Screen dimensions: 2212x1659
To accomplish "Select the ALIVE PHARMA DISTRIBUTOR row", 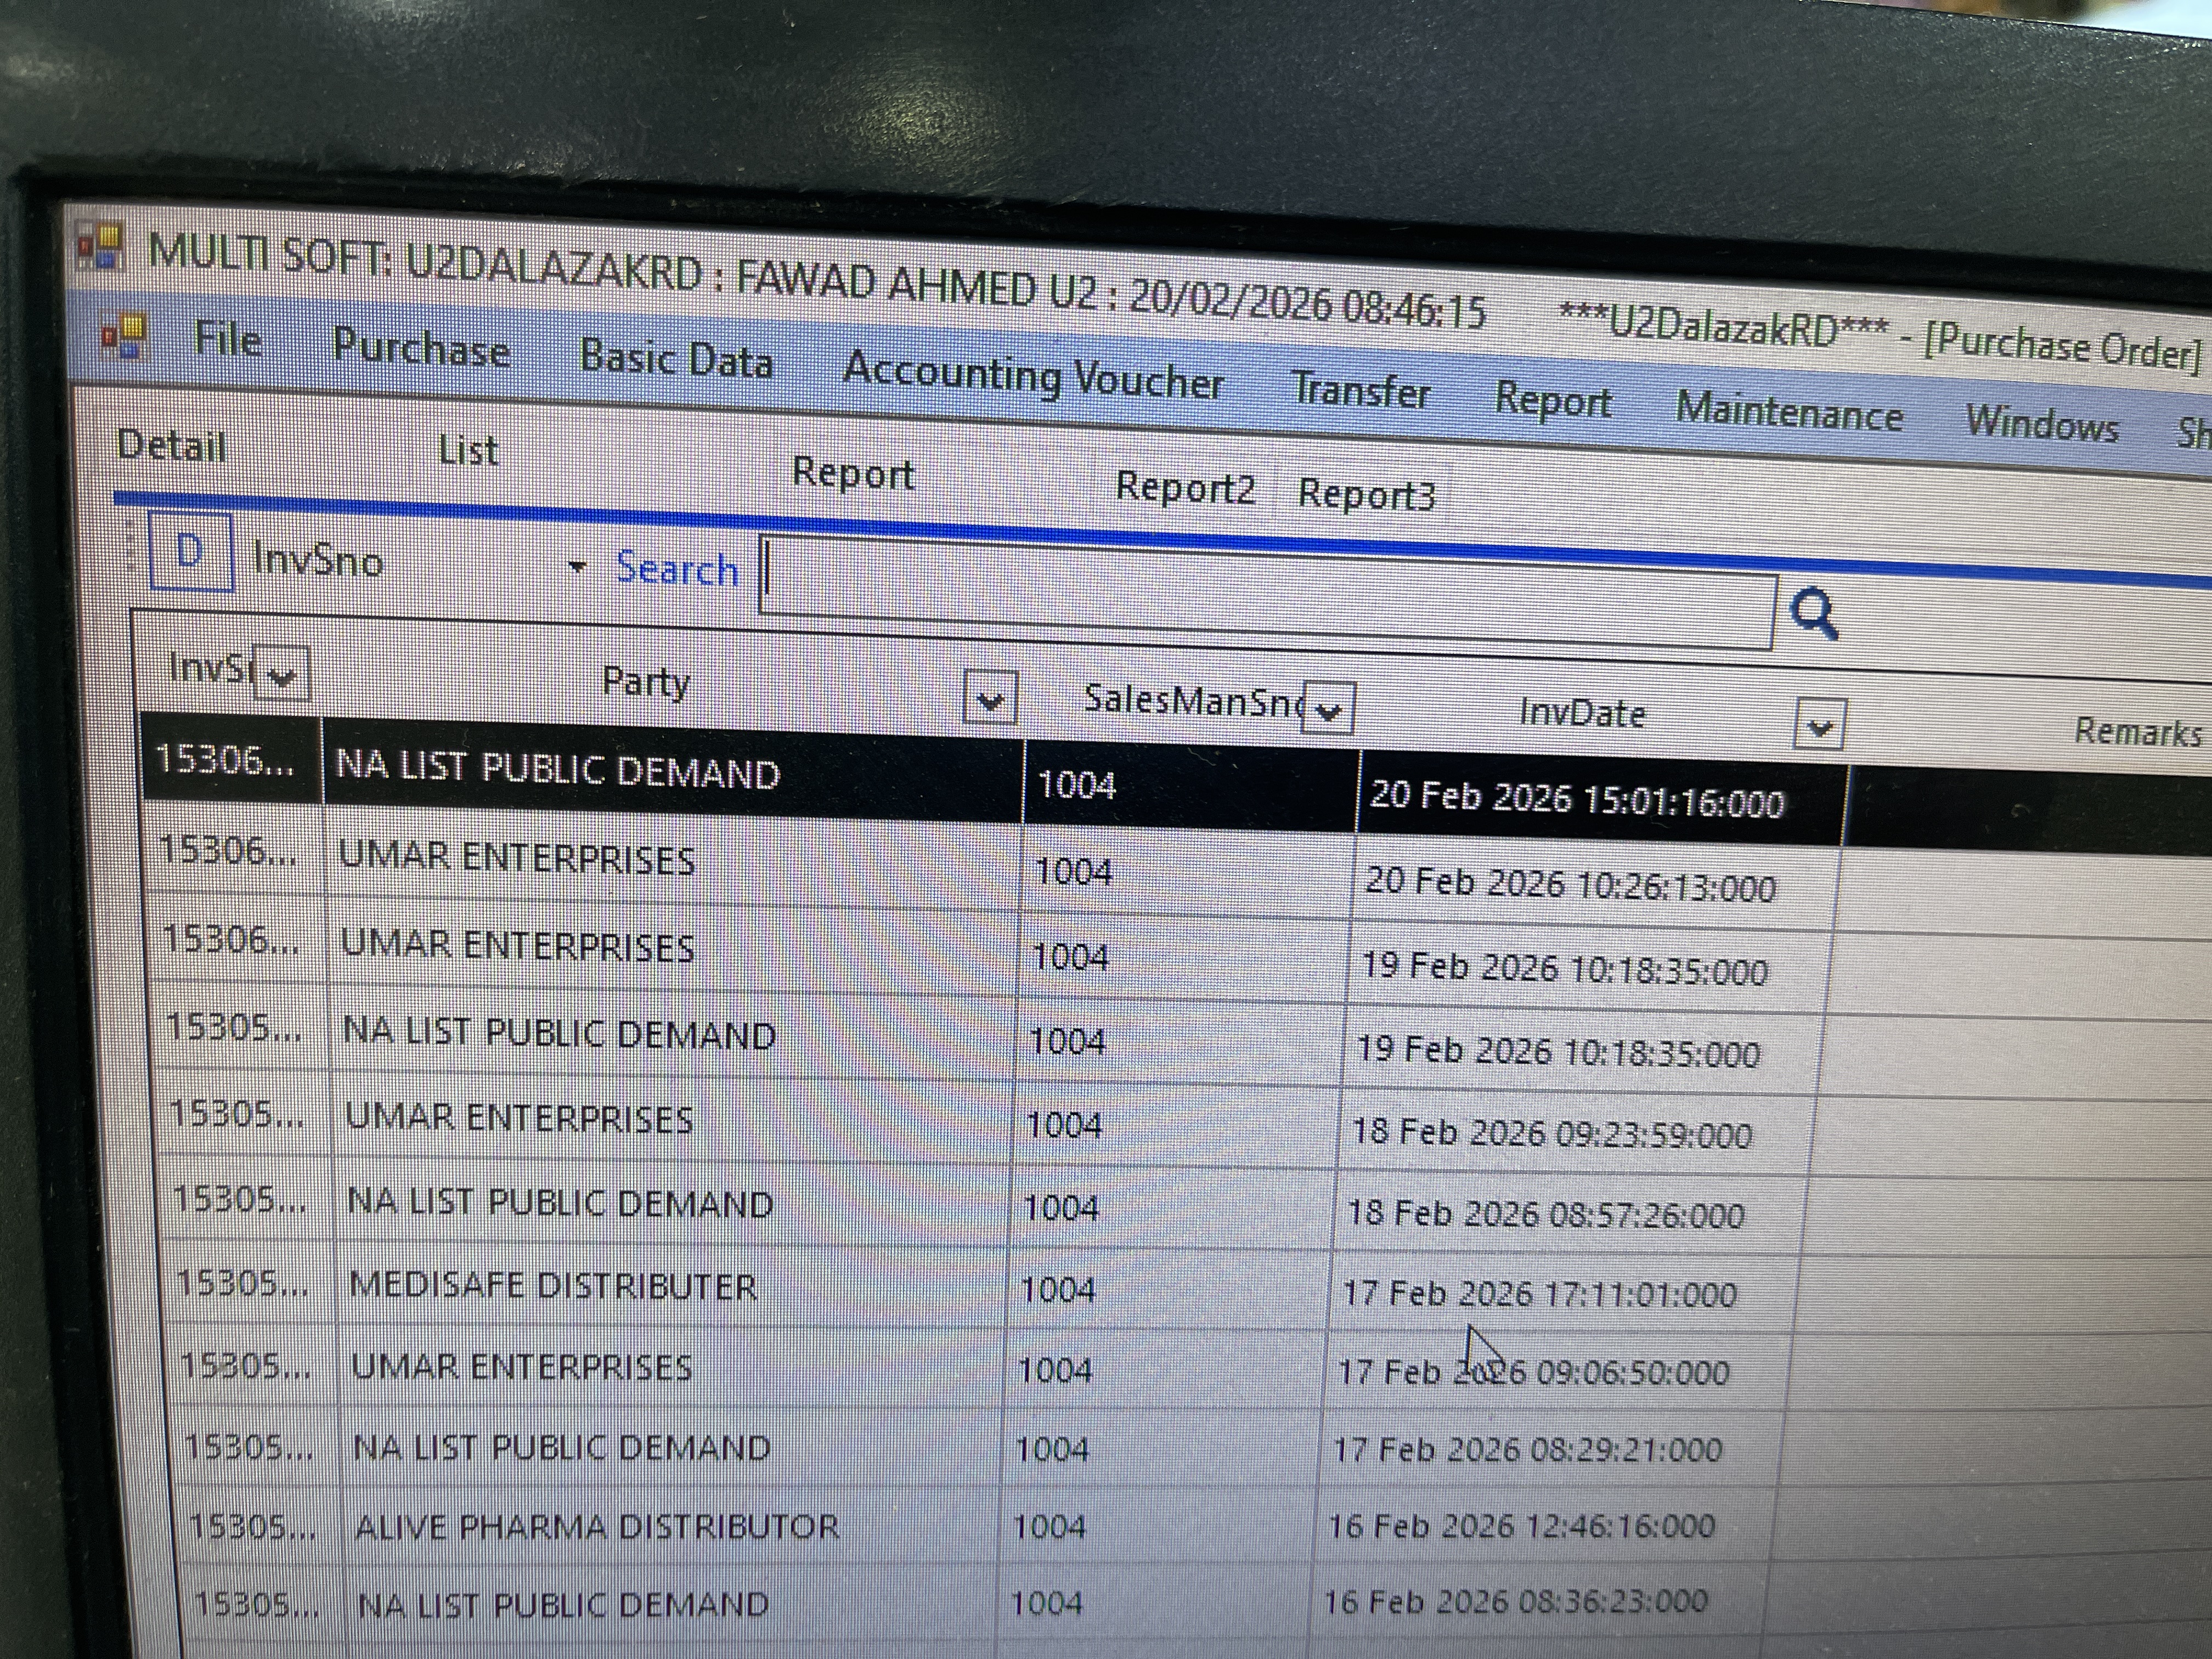I will click(x=596, y=1527).
